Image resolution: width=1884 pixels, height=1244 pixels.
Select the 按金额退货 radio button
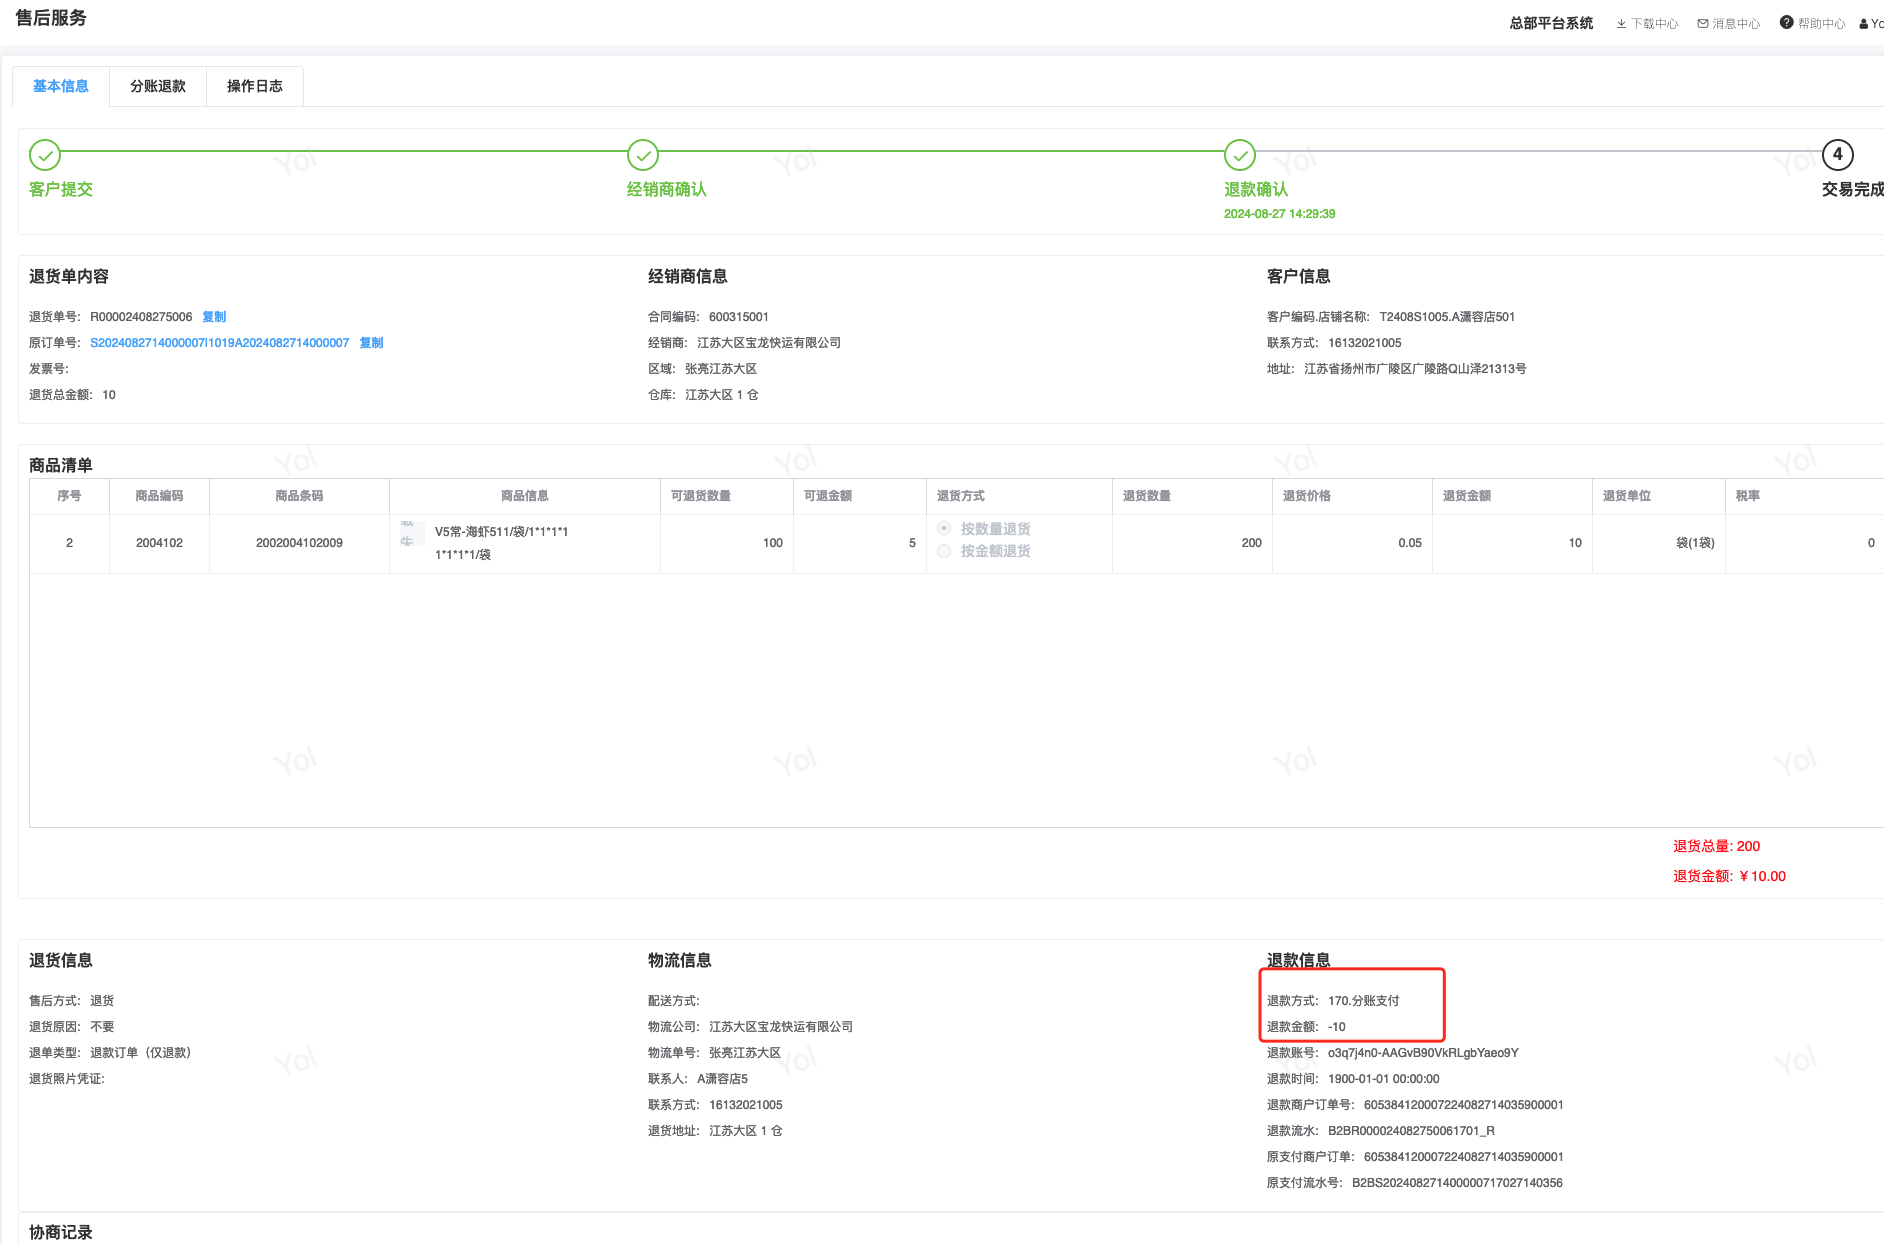coord(944,551)
